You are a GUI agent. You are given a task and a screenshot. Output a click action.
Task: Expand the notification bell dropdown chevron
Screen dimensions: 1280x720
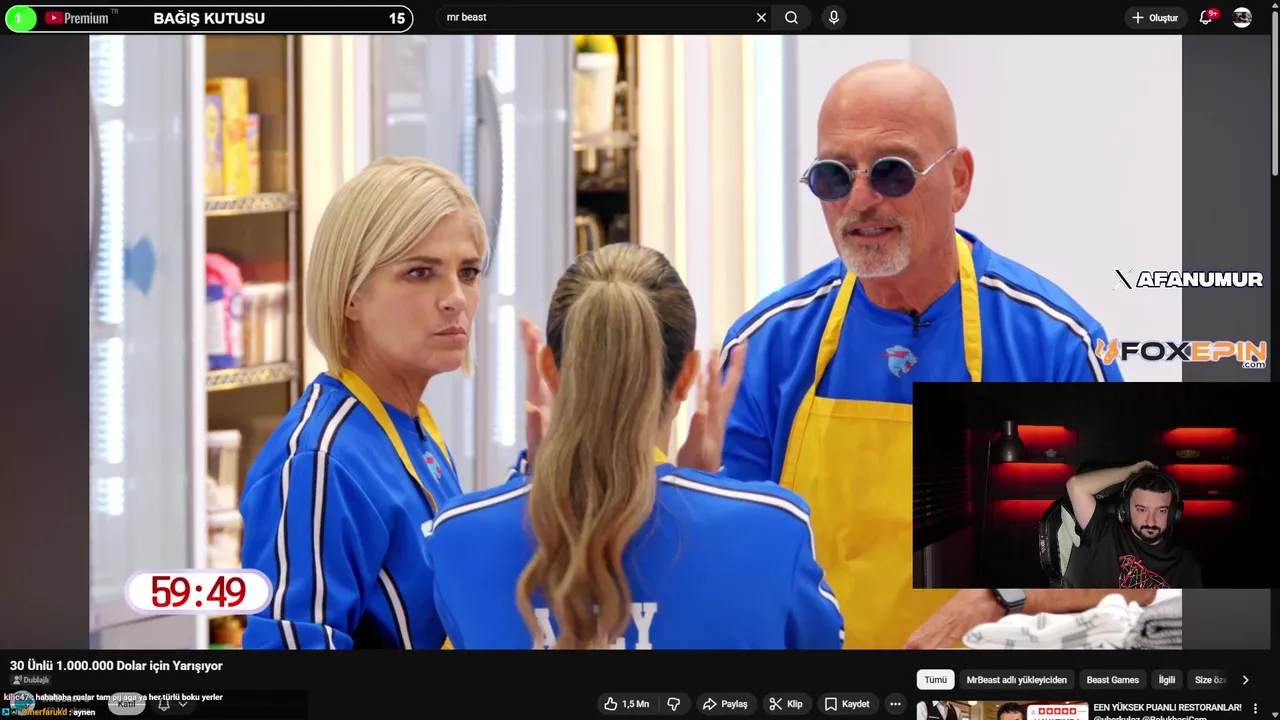pyautogui.click(x=183, y=704)
